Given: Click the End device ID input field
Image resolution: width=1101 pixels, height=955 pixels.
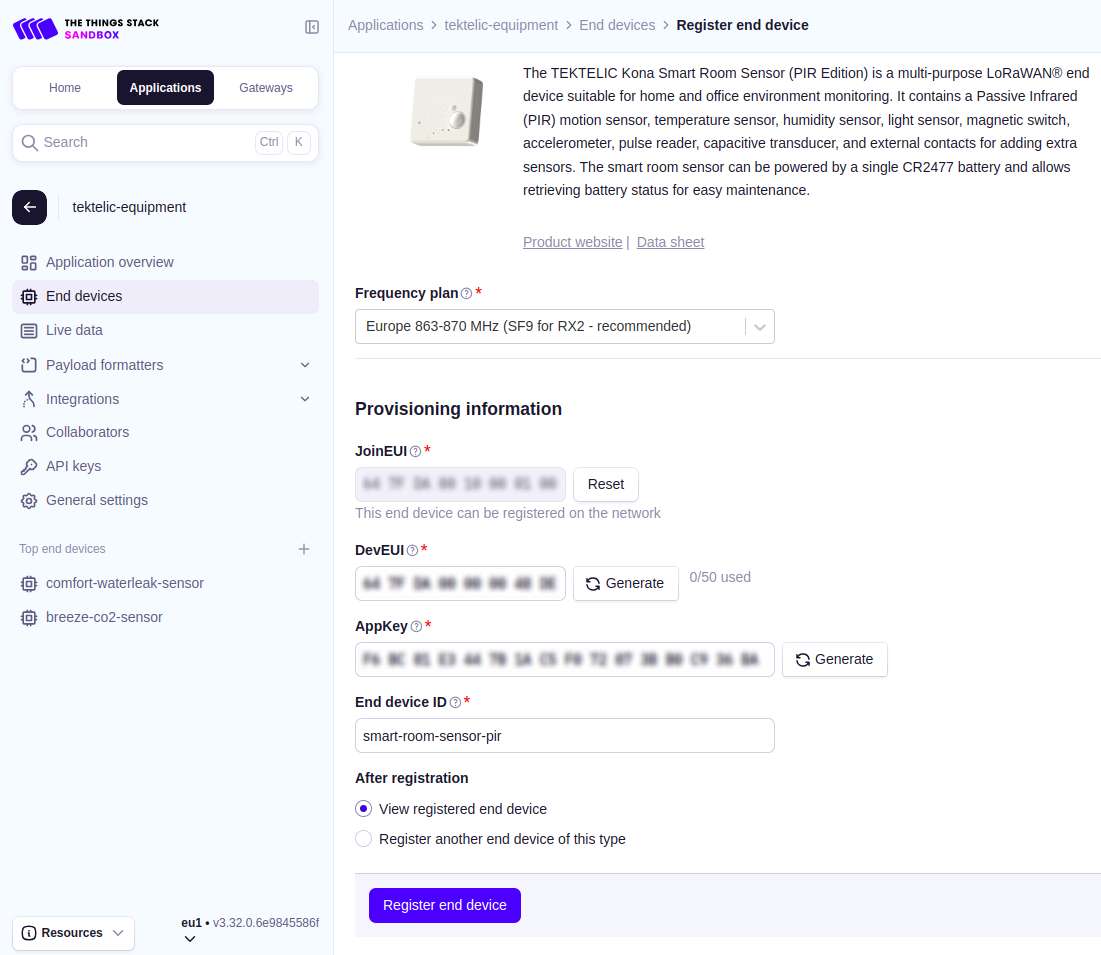Looking at the screenshot, I should point(564,736).
